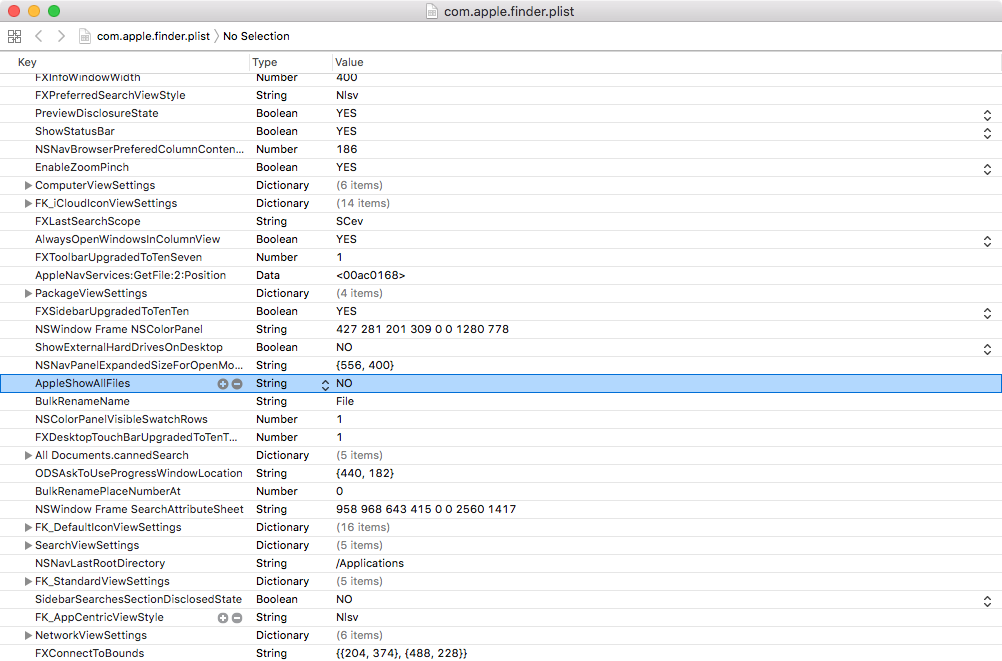Click plus button on FK_AppCentricViewStyle row
This screenshot has height=661, width=1002.
[223, 618]
